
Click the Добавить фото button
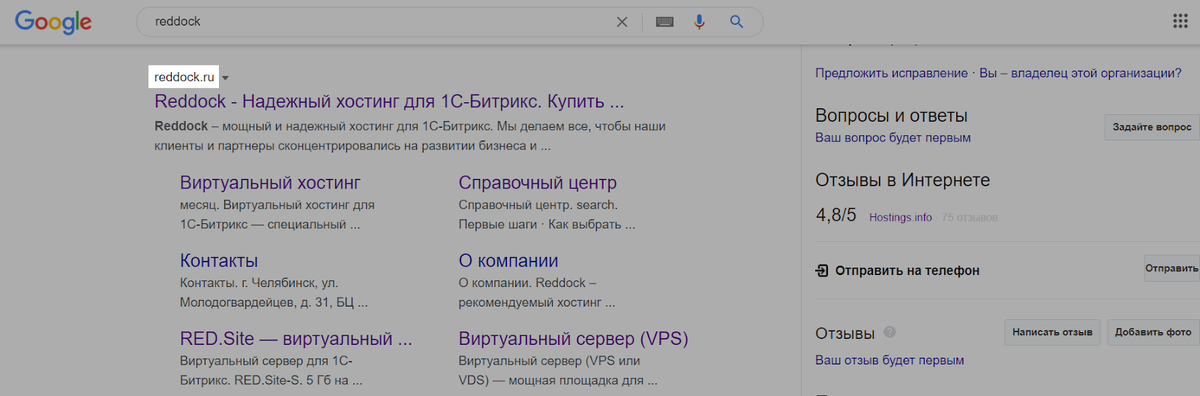point(1153,333)
